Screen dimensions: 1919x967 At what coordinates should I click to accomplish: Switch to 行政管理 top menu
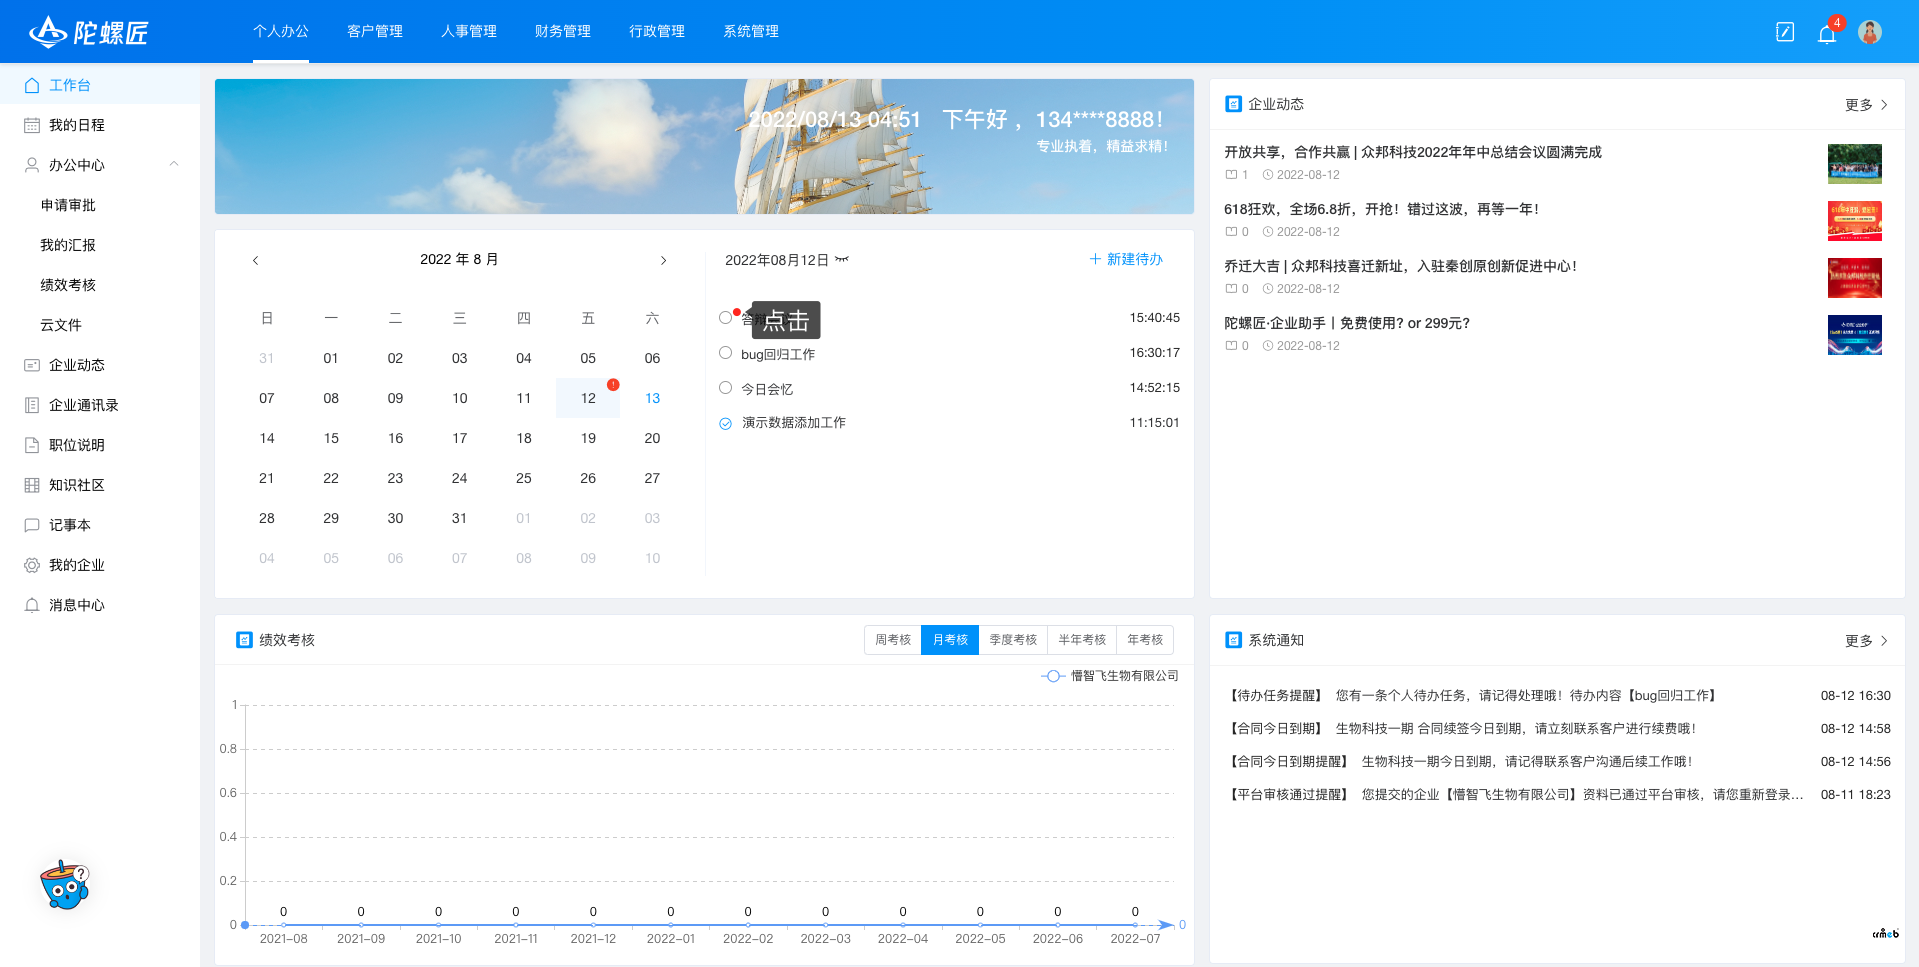(x=657, y=32)
